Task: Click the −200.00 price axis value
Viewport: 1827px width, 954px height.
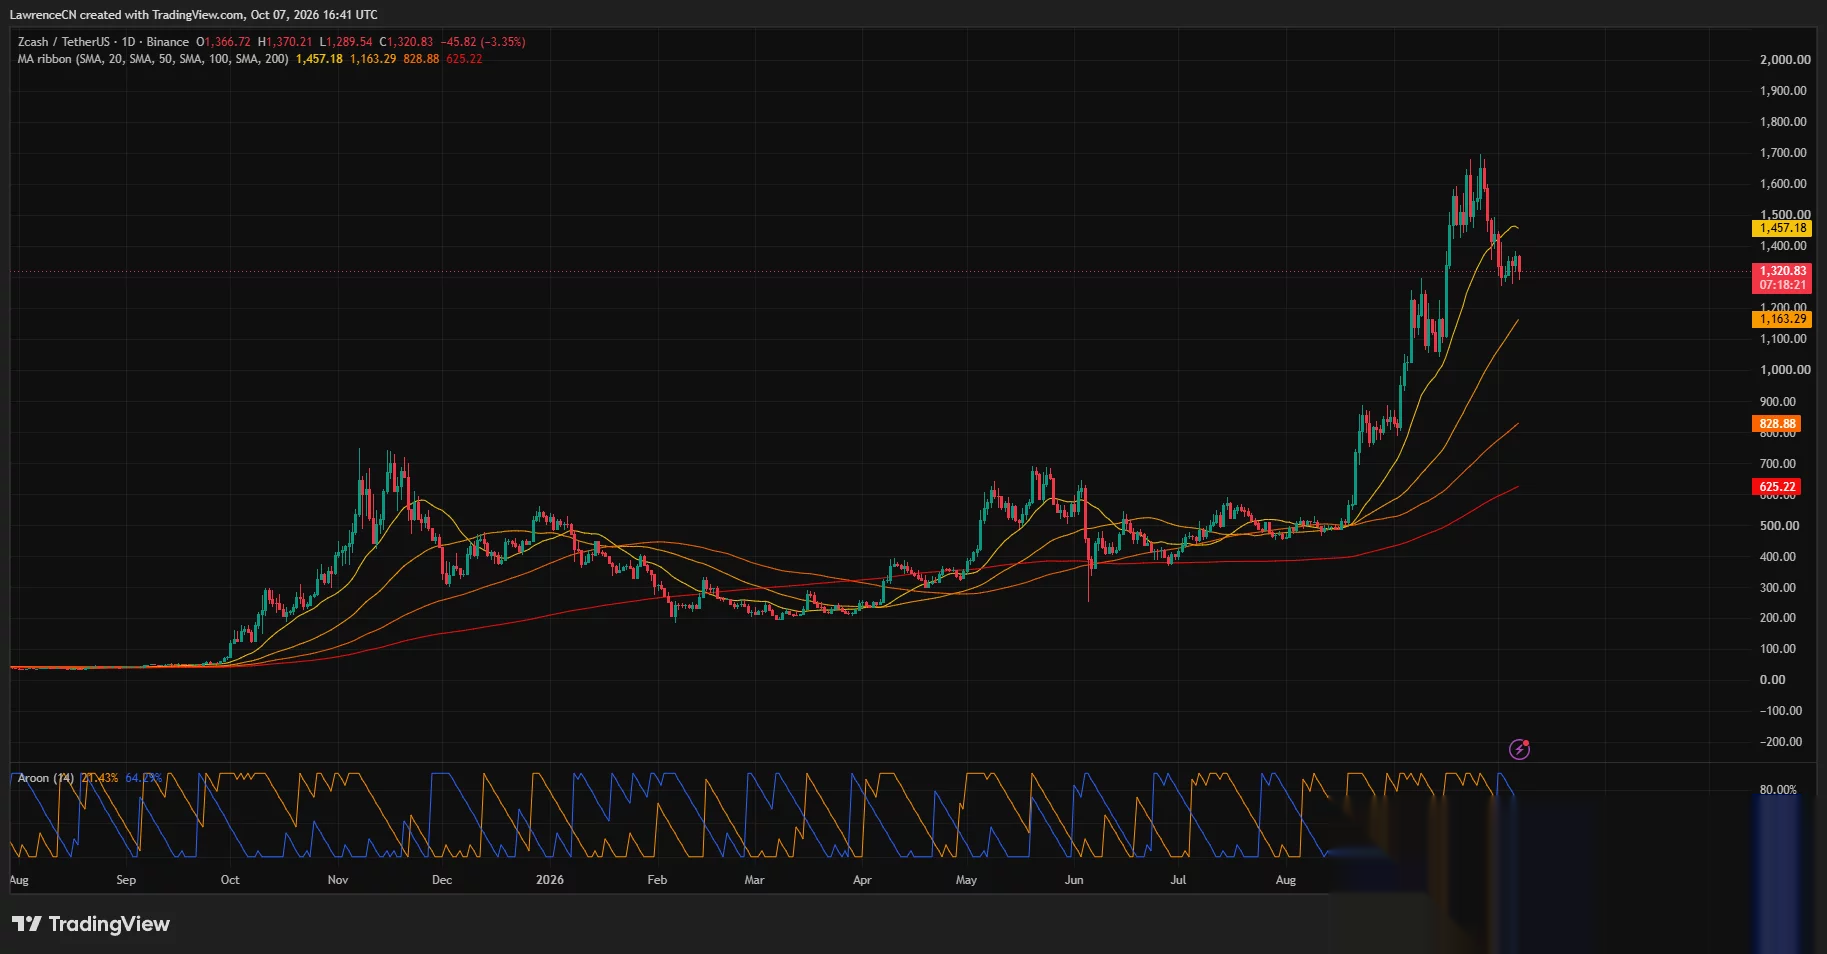Action: (x=1781, y=742)
